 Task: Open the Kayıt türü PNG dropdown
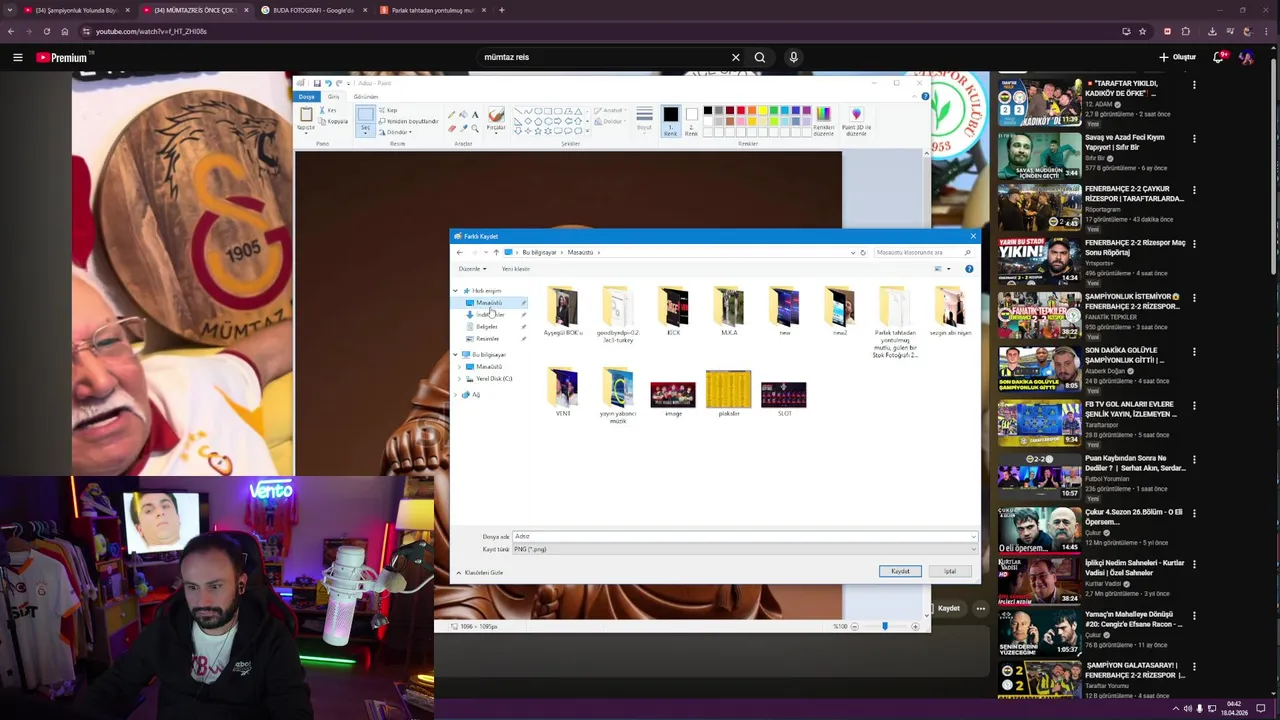(745, 549)
